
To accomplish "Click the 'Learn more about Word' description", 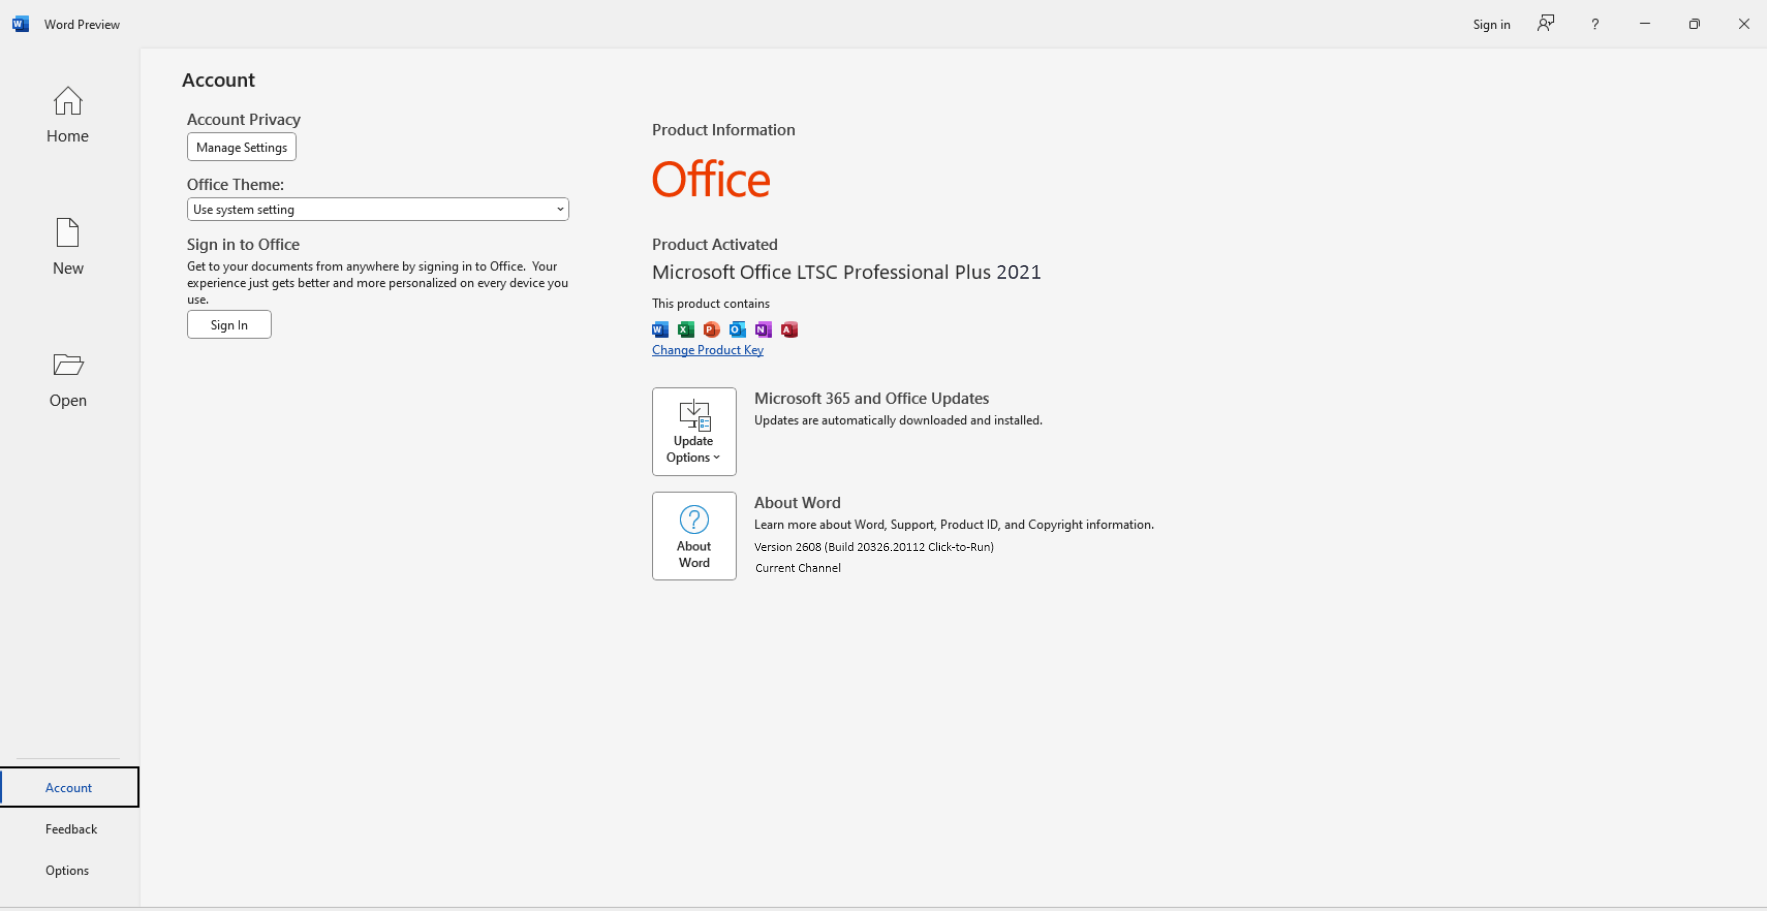I will click(954, 524).
